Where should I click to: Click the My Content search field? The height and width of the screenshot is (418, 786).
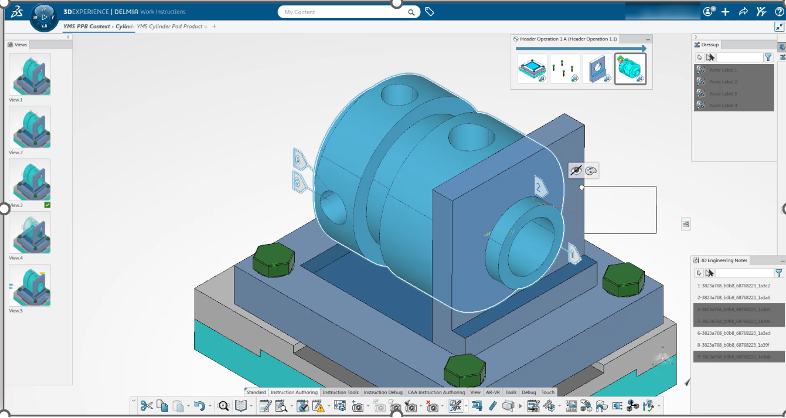pyautogui.click(x=349, y=12)
